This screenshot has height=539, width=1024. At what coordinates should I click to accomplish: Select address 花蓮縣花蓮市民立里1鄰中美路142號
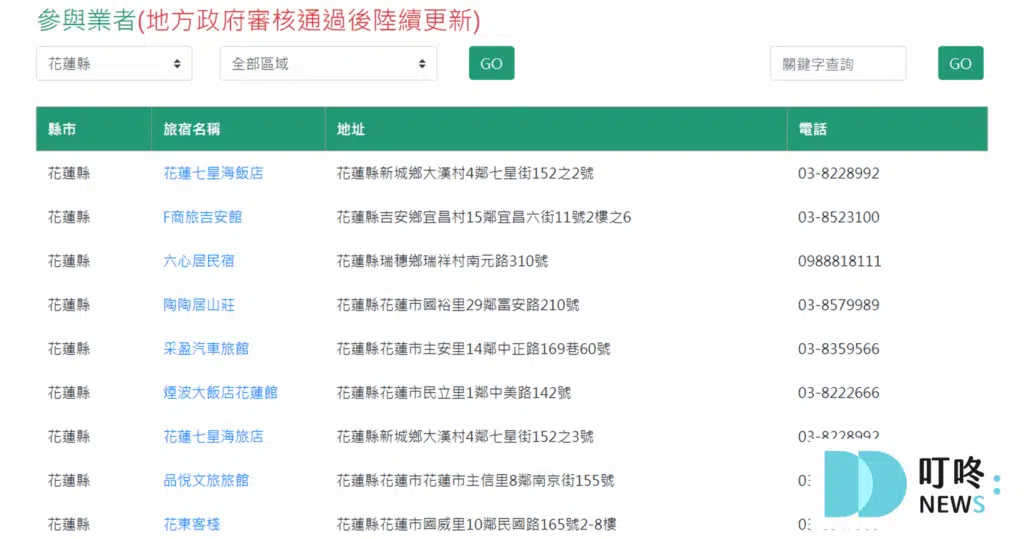click(453, 392)
